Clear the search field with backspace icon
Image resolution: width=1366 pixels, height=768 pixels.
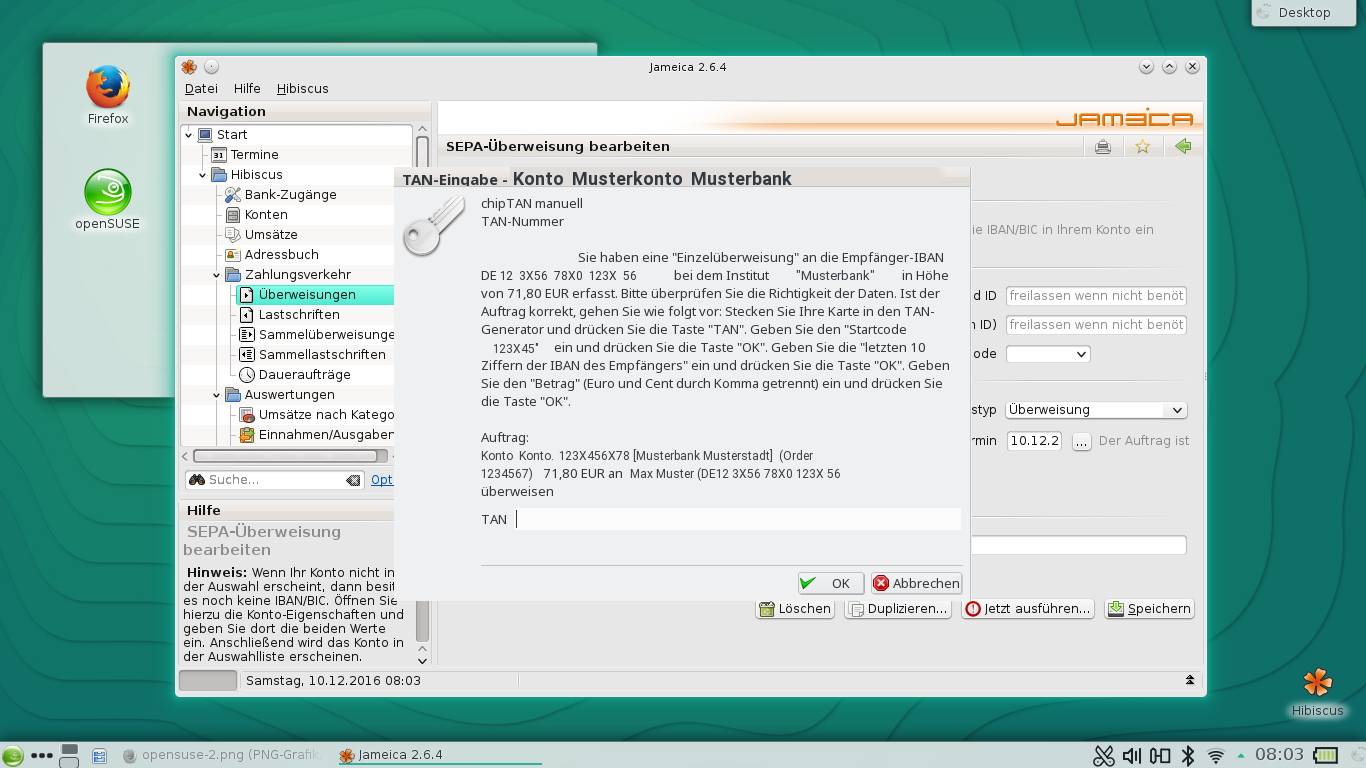(353, 480)
